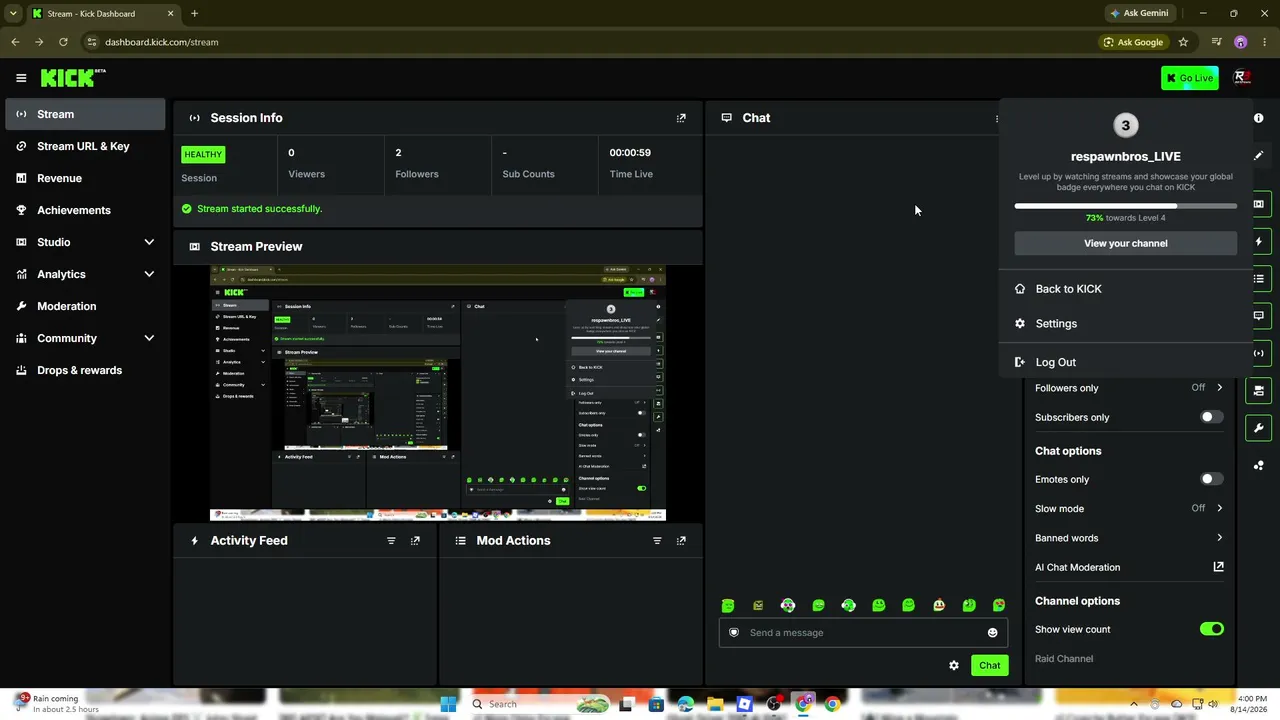Click the Send a message field
The width and height of the screenshot is (1280, 720).
863,633
